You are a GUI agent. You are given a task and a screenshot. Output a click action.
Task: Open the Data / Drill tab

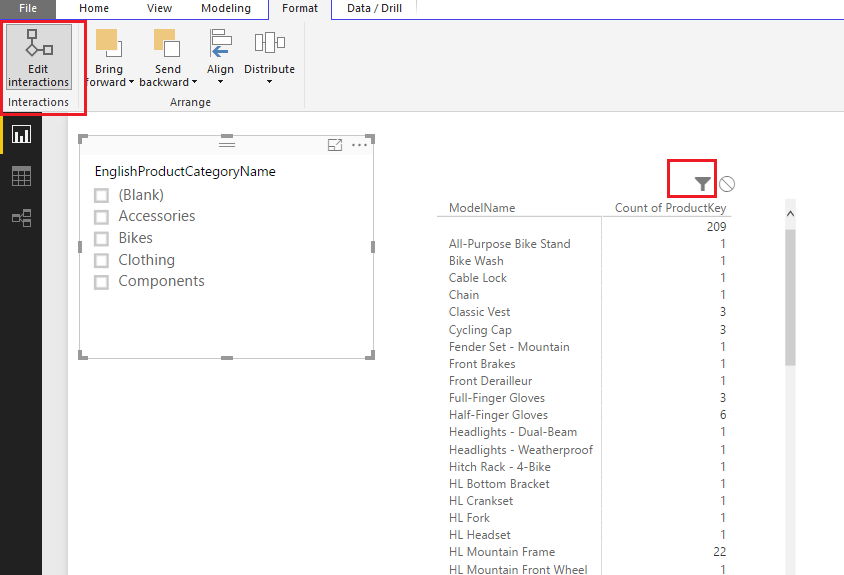point(375,9)
